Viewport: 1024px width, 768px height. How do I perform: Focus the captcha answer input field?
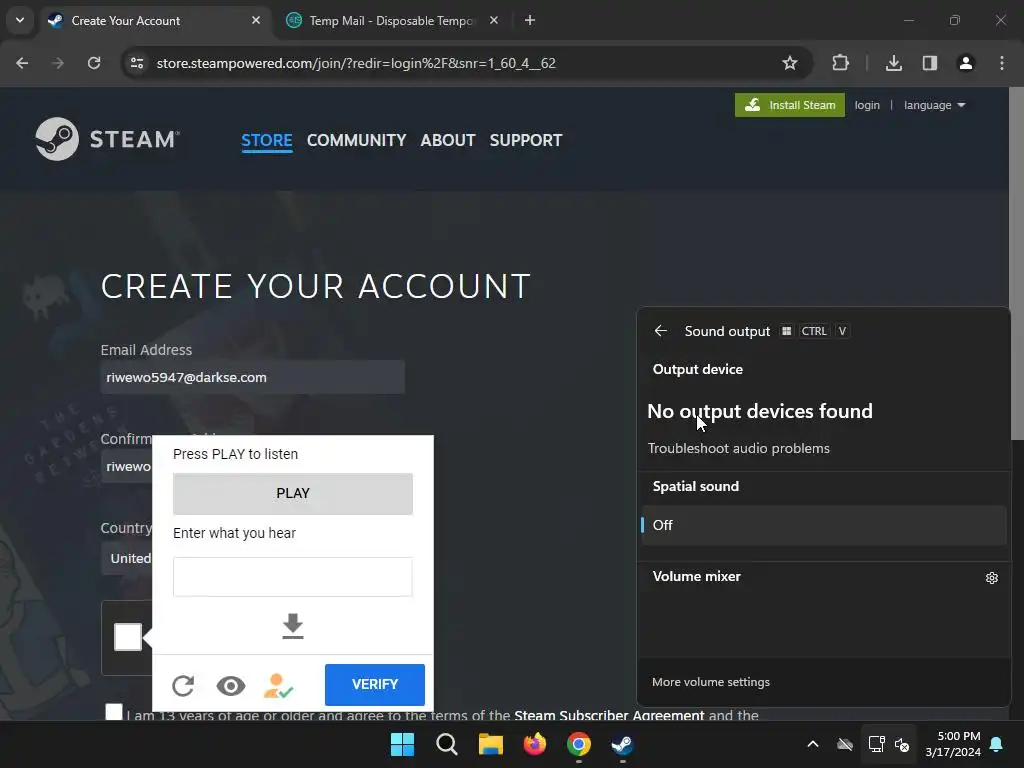coord(293,577)
